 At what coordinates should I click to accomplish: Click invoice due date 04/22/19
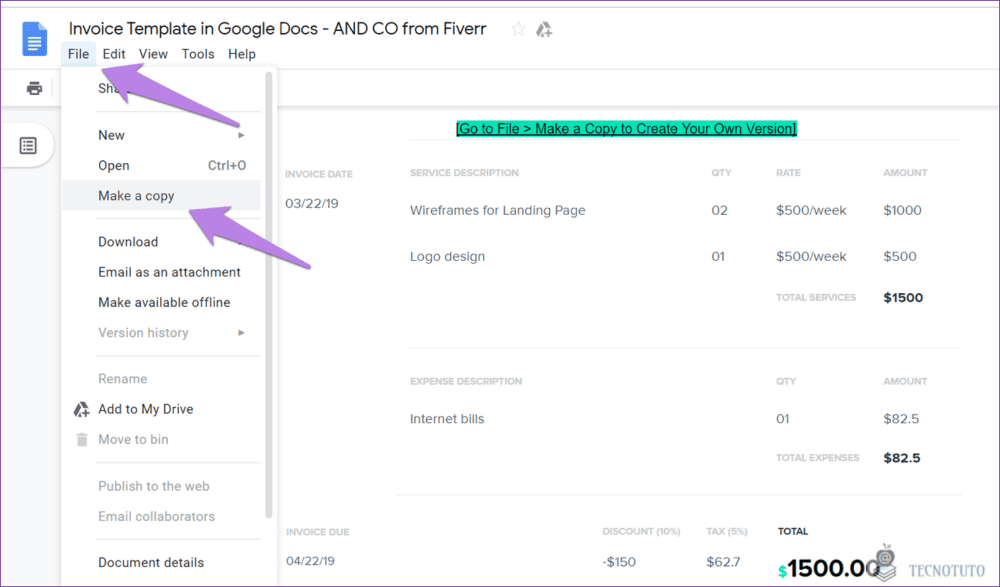coord(311,561)
